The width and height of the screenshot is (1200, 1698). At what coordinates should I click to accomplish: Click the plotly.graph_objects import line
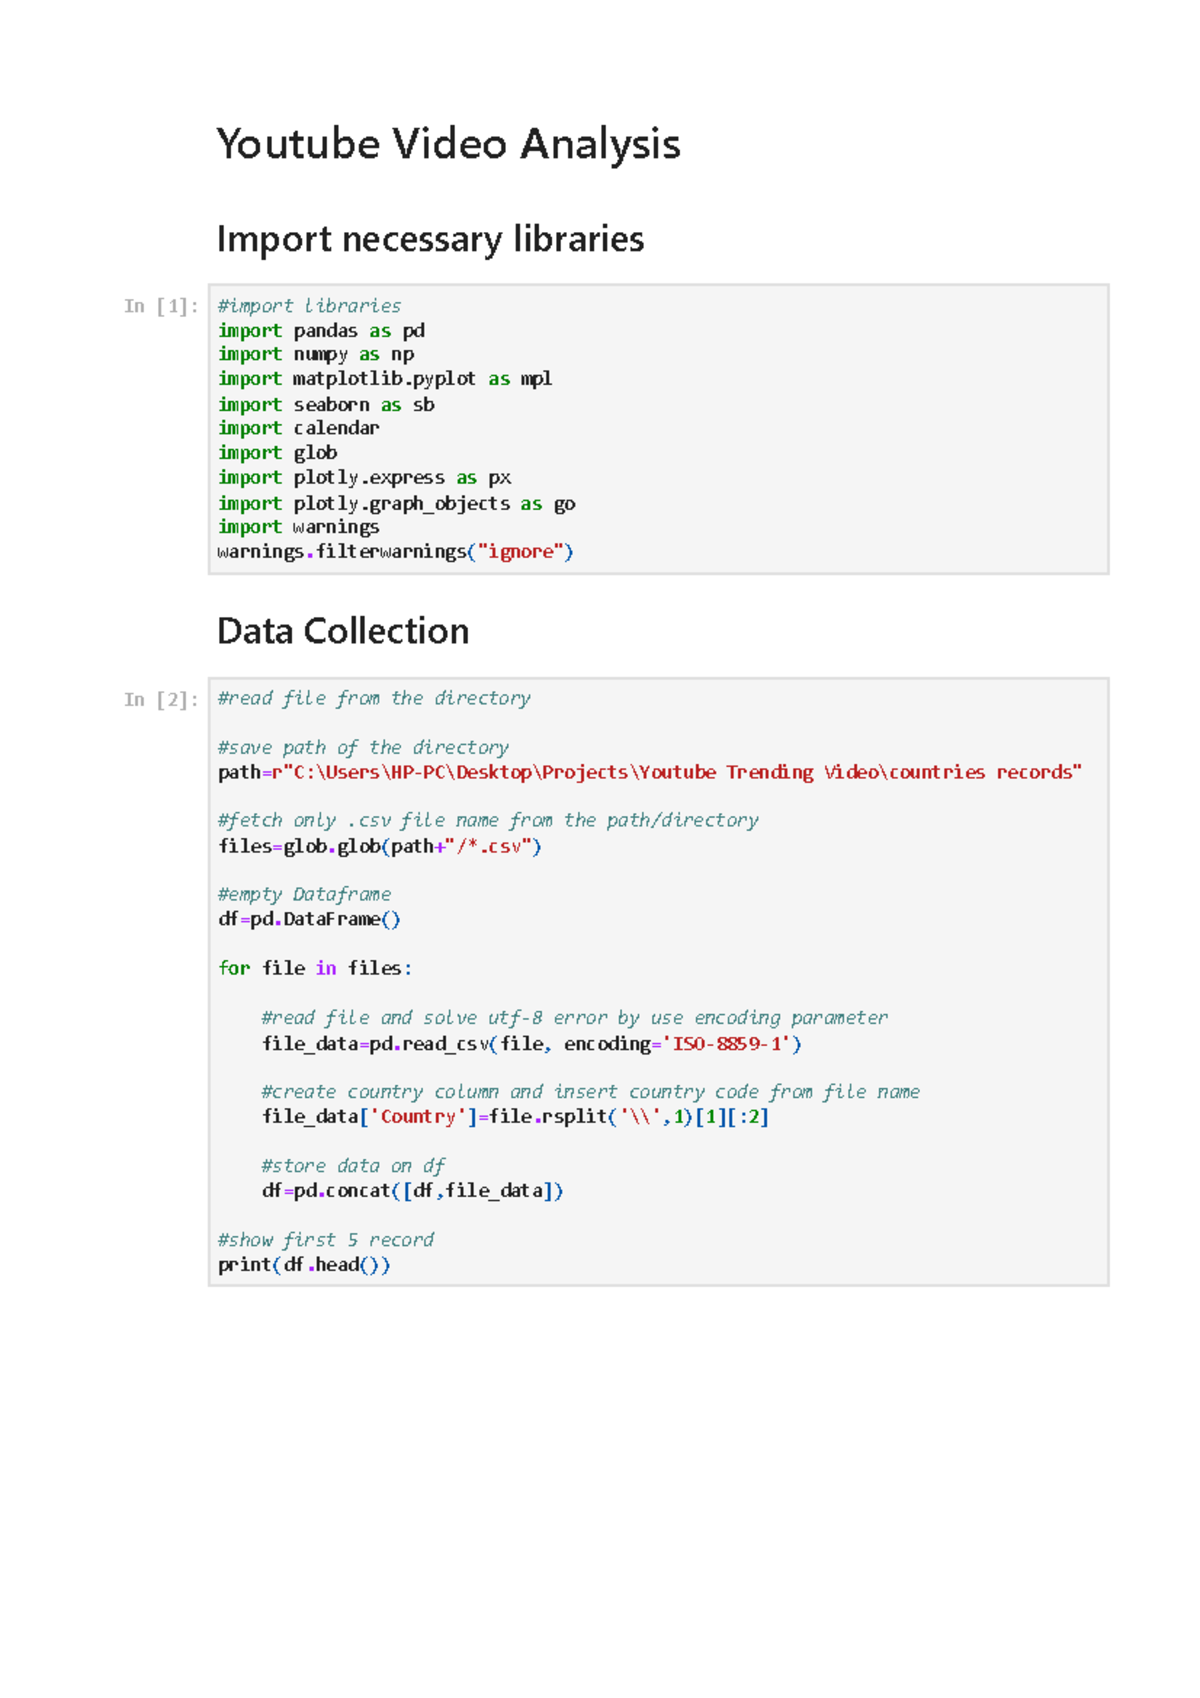coord(396,504)
